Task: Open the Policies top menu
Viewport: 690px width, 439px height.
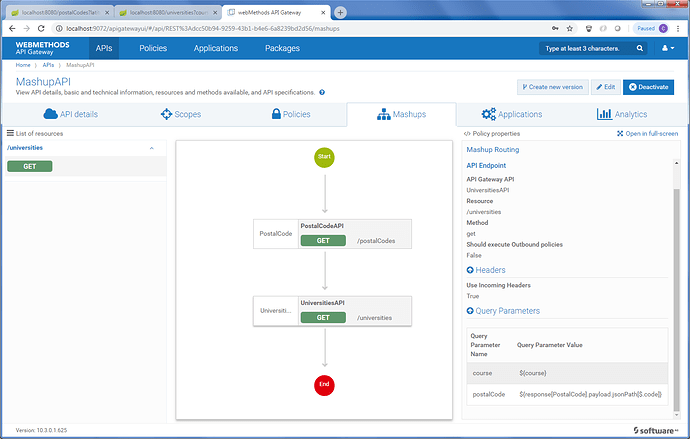Action: point(153,48)
